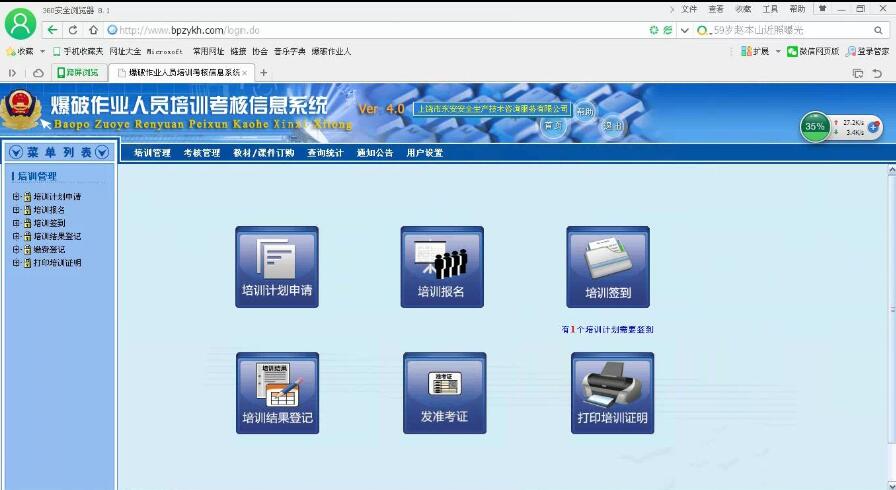Open the 发准考证 card icon

point(444,393)
